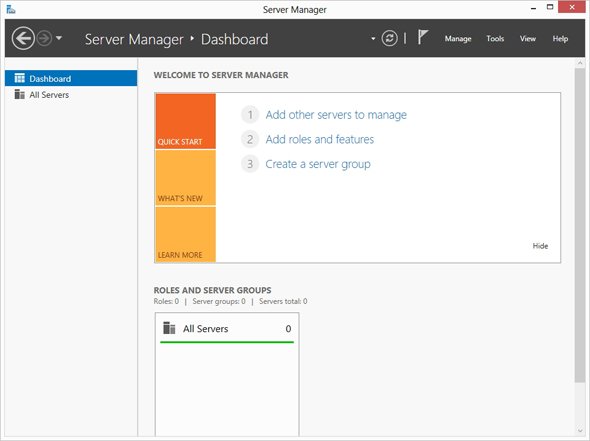Click Add roles and features link

click(x=319, y=139)
